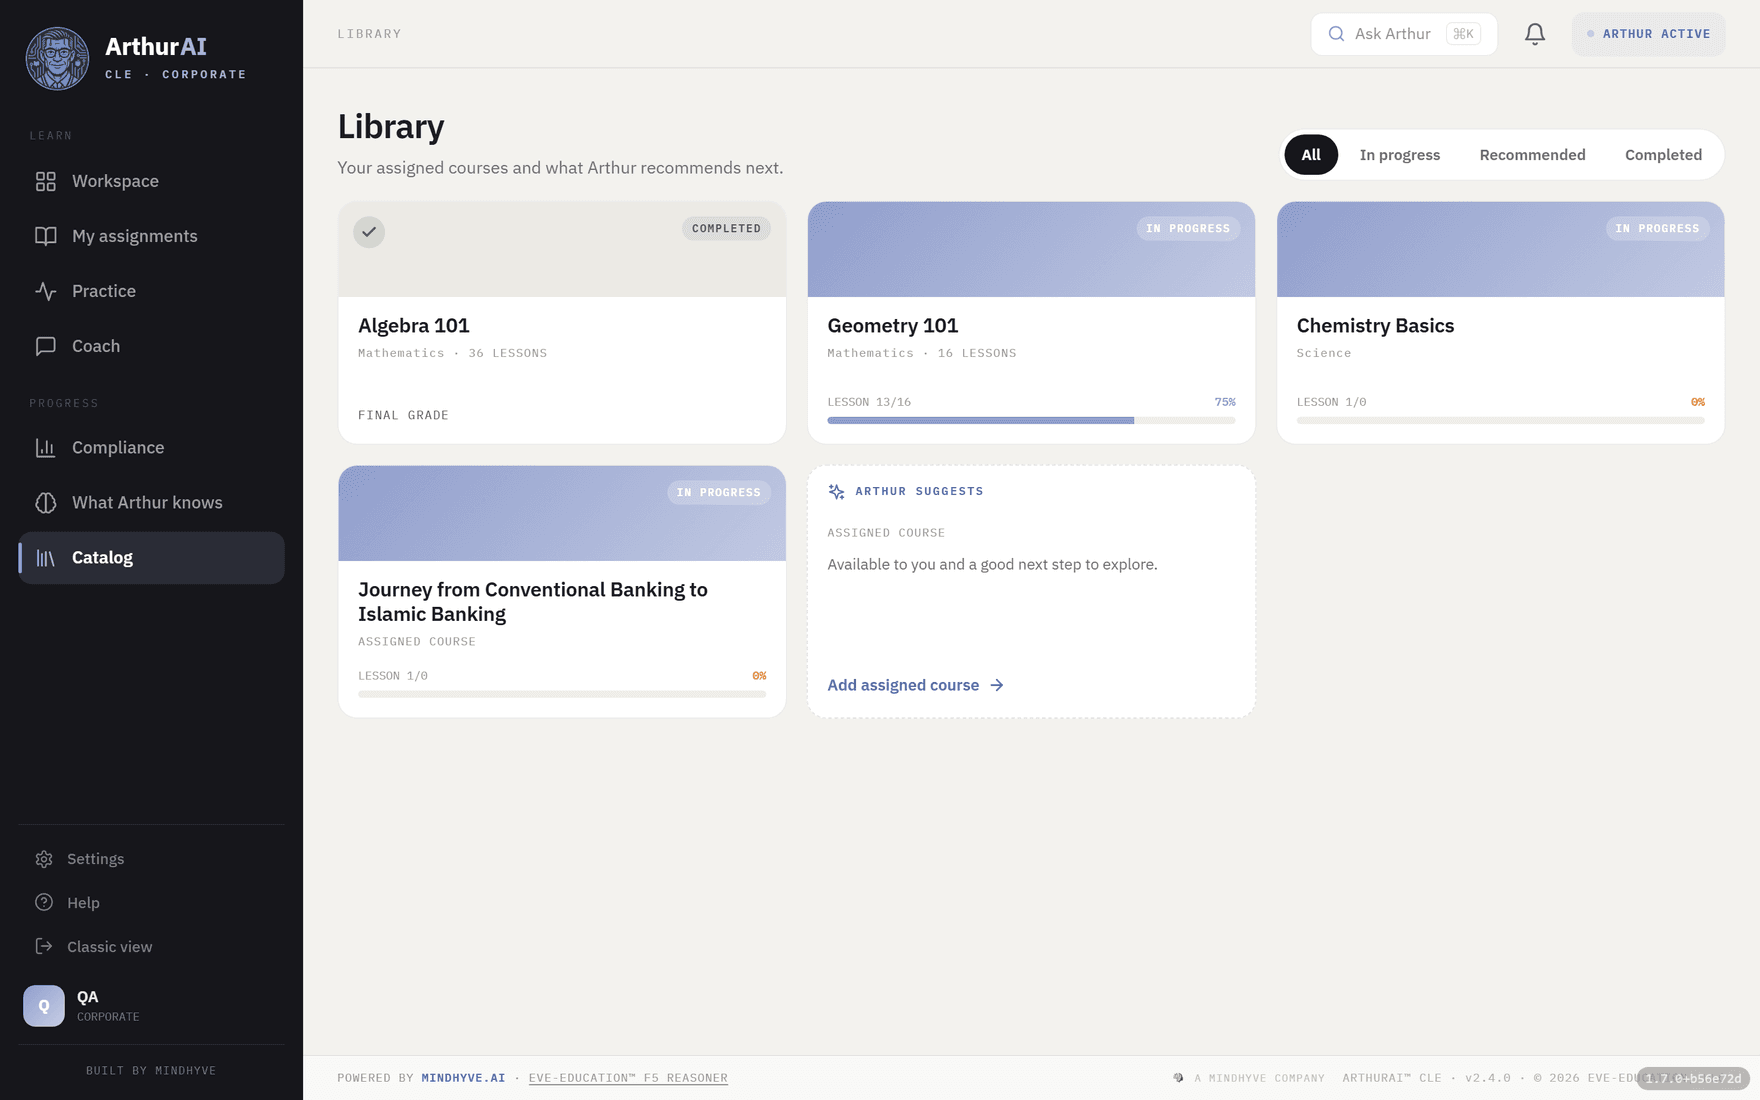Click the search magnifier icon
This screenshot has width=1760, height=1100.
pyautogui.click(x=1336, y=34)
